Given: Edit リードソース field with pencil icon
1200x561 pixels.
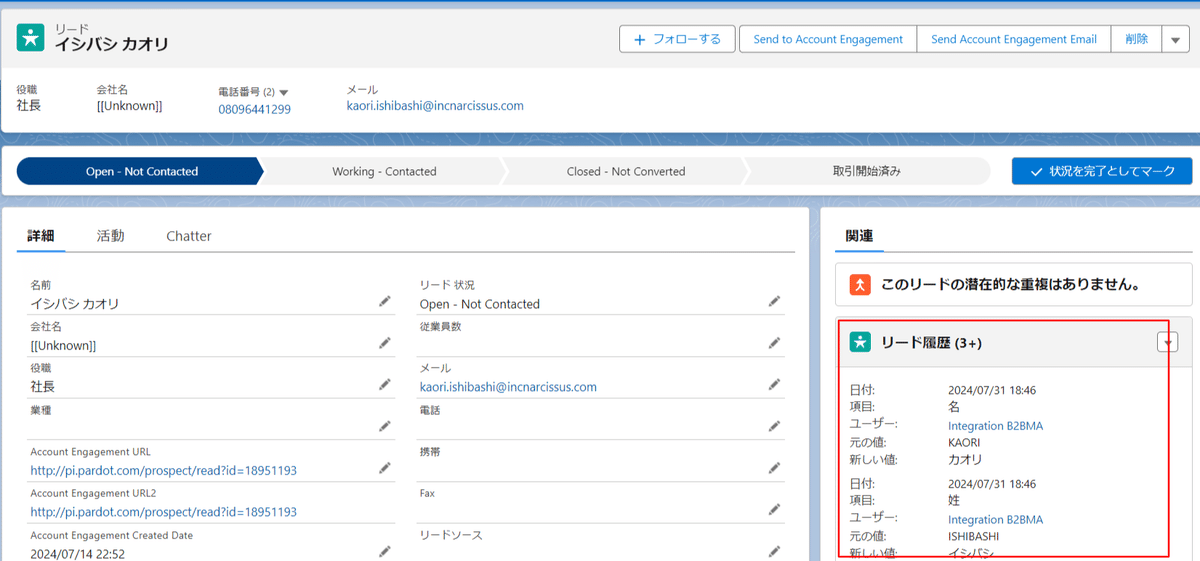Looking at the screenshot, I should point(774,551).
